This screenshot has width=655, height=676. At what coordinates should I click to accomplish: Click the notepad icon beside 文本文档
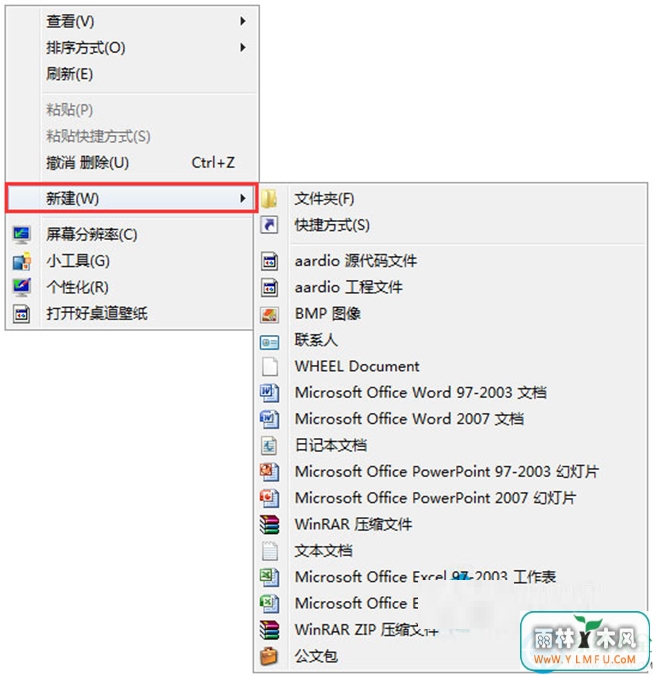[270, 551]
